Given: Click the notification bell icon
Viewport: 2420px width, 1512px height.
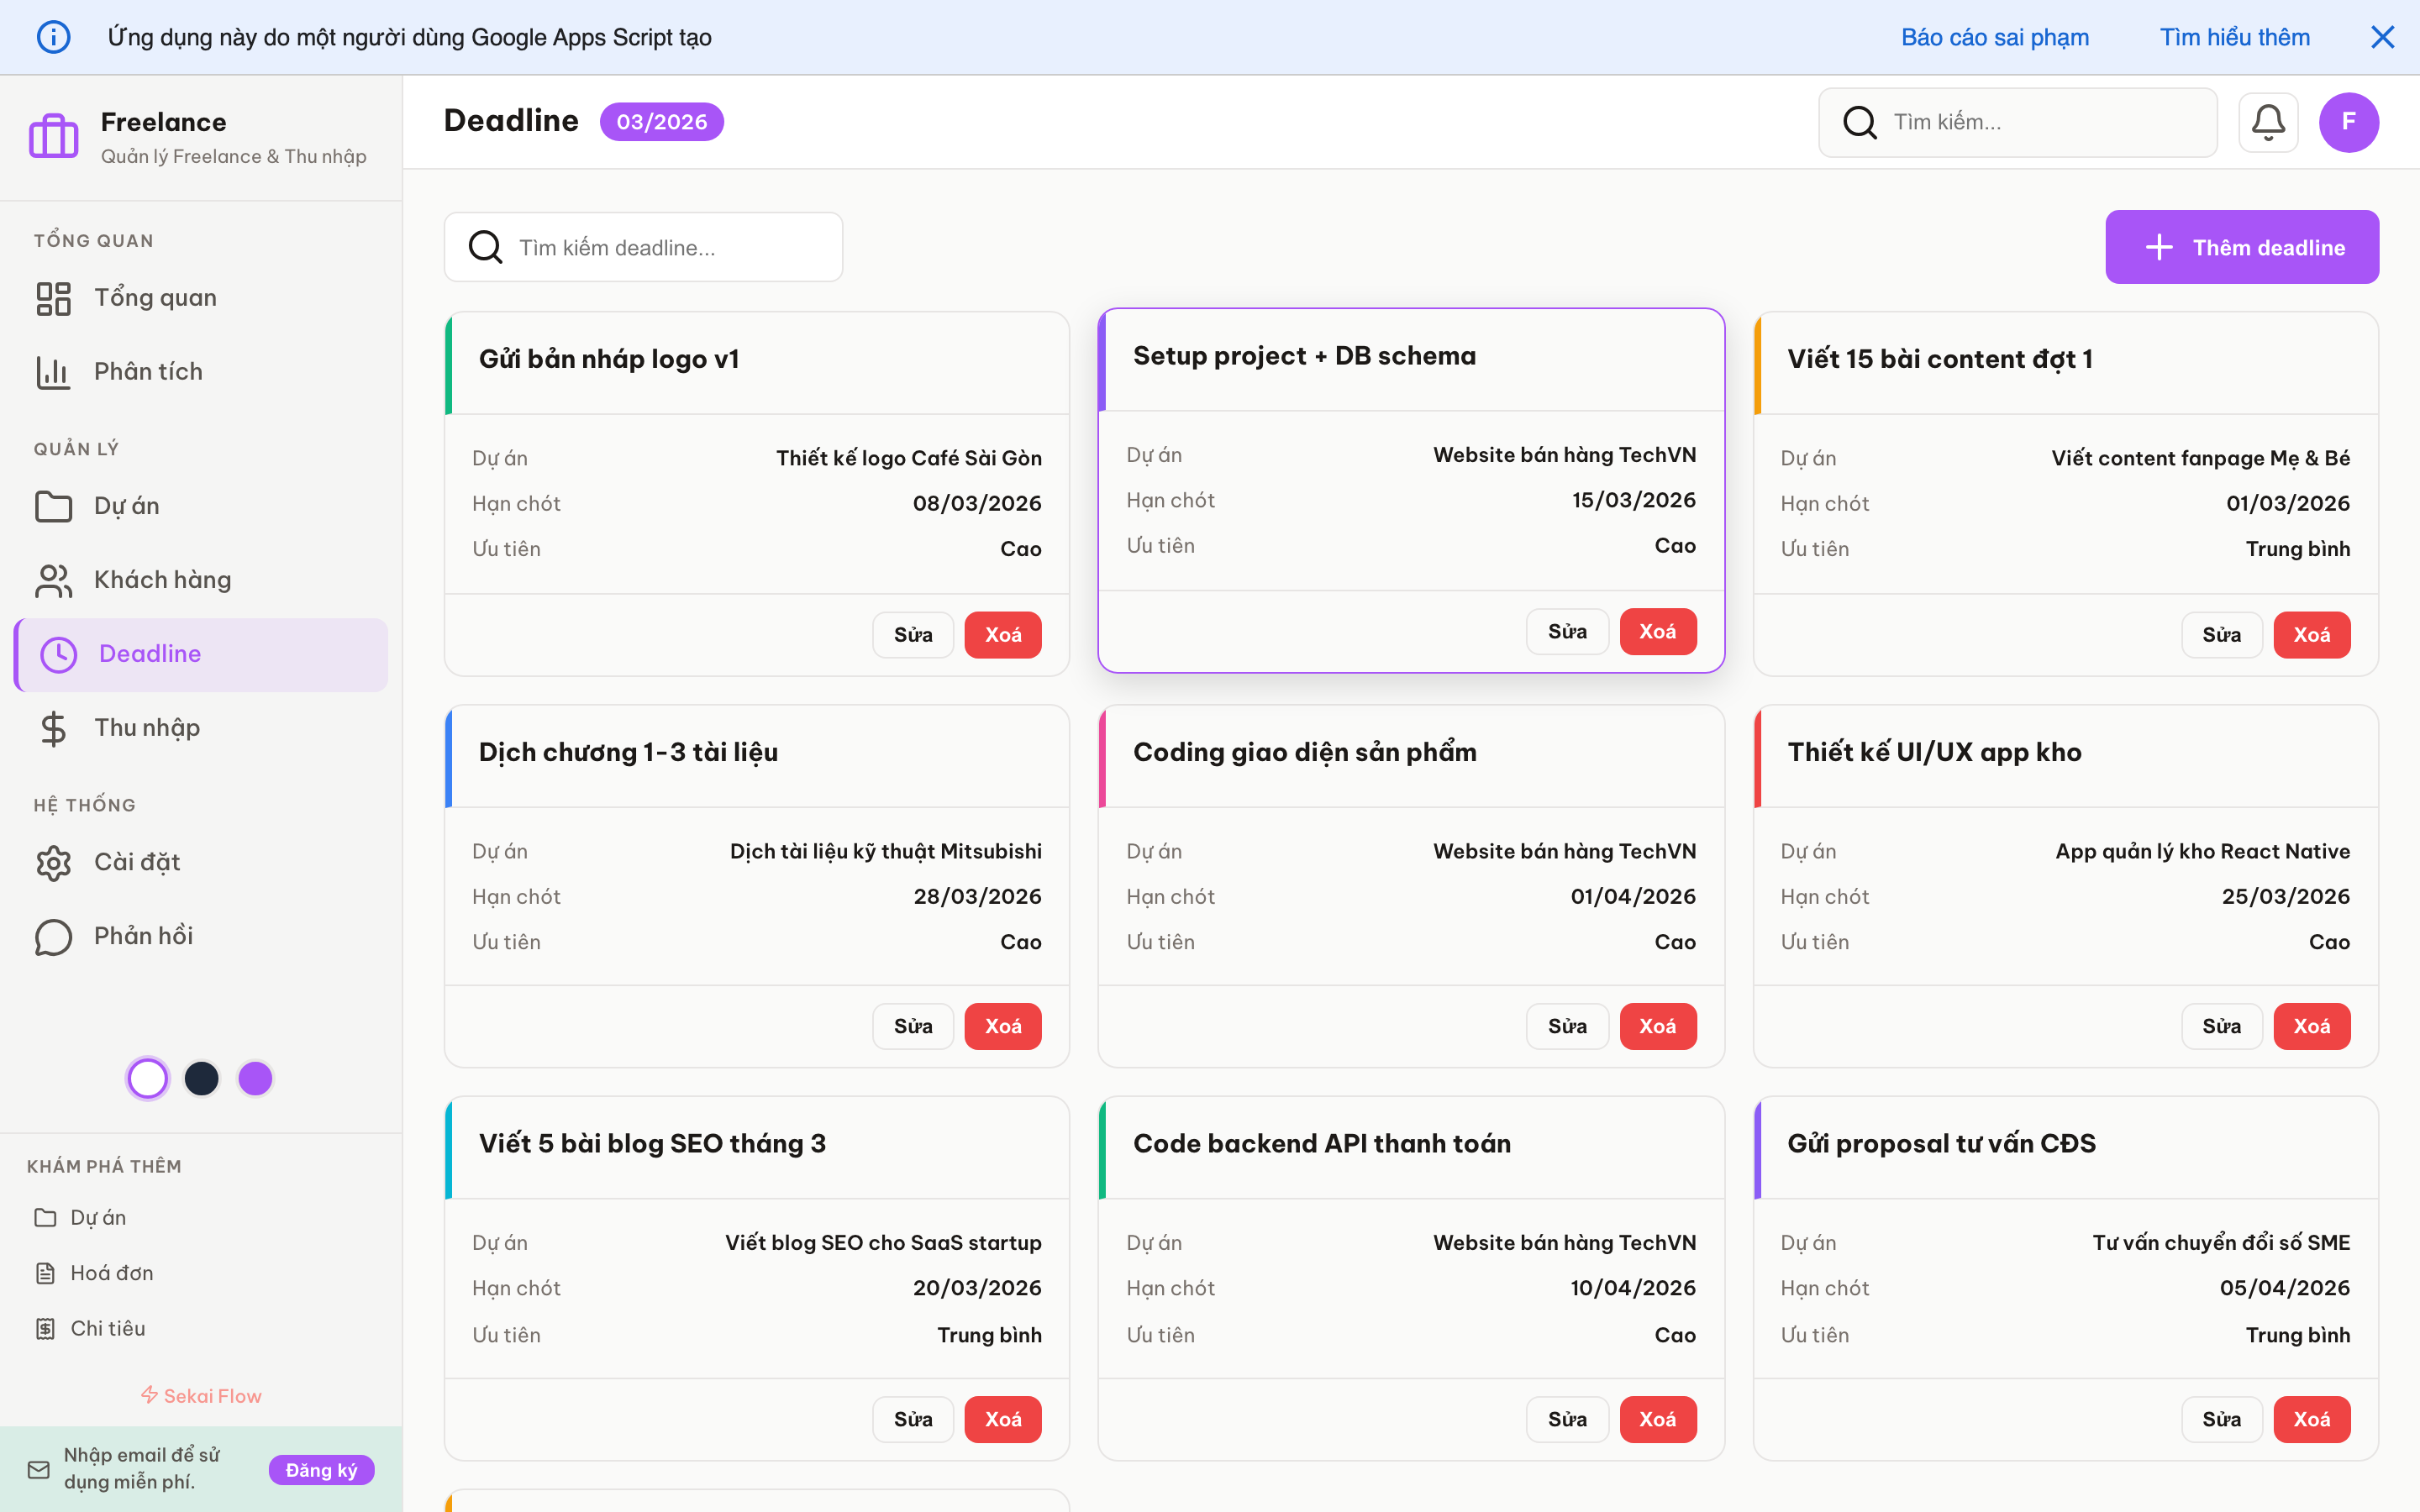Looking at the screenshot, I should [x=2268, y=122].
